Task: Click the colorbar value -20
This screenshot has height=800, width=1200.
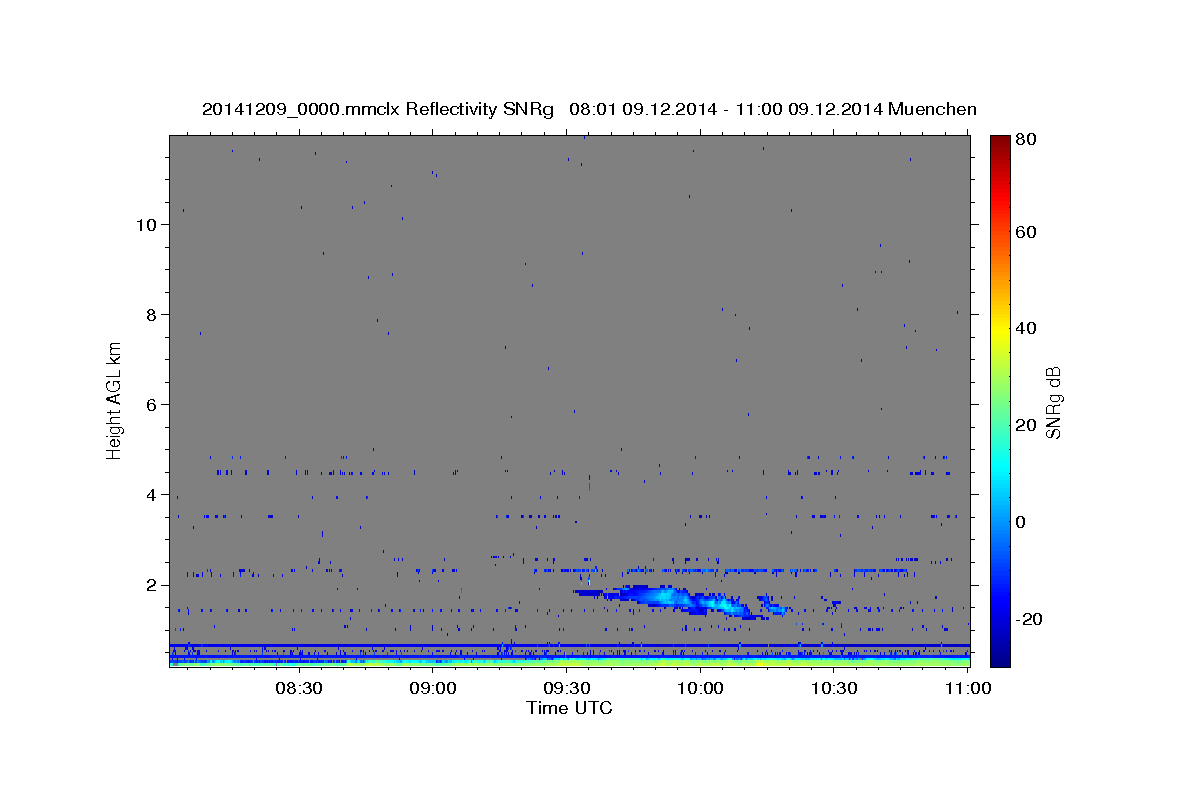Action: pos(1030,619)
